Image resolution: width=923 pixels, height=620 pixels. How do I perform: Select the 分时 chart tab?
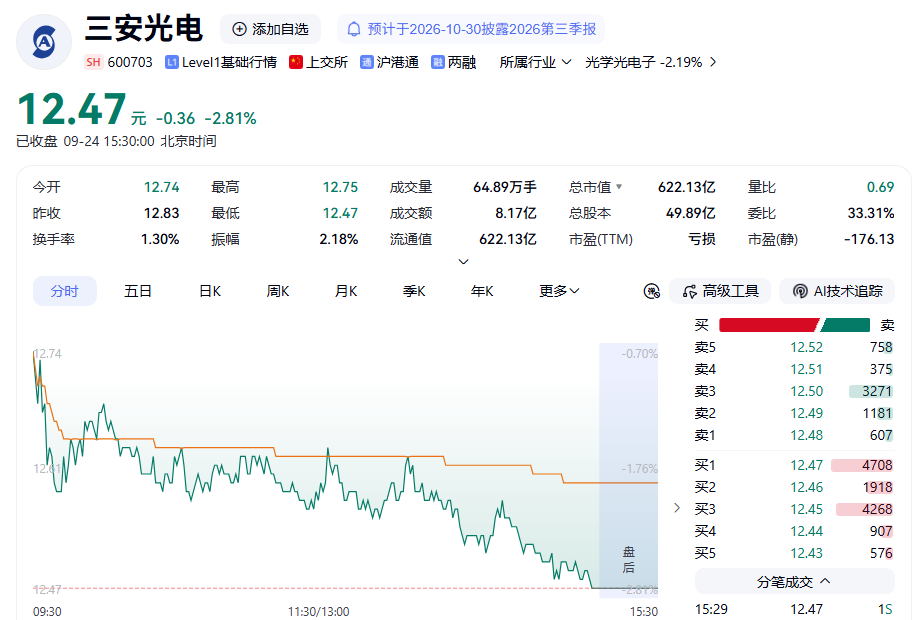click(x=65, y=291)
